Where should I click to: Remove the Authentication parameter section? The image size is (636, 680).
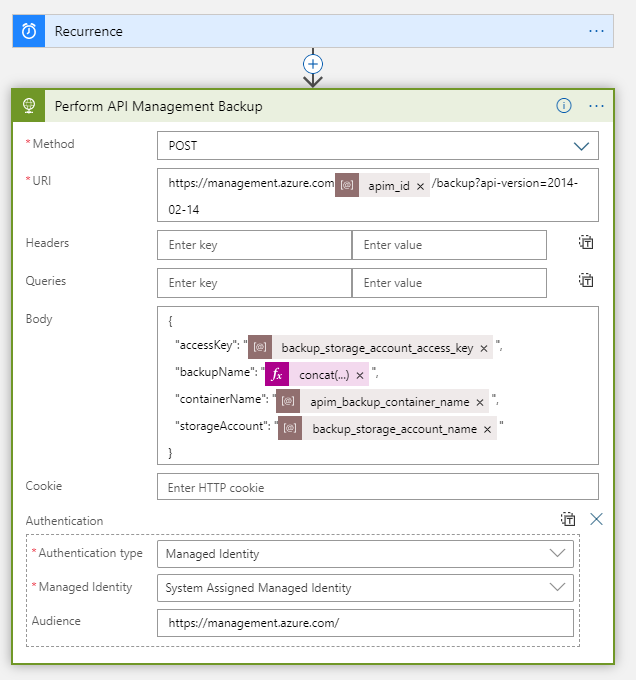coord(596,519)
